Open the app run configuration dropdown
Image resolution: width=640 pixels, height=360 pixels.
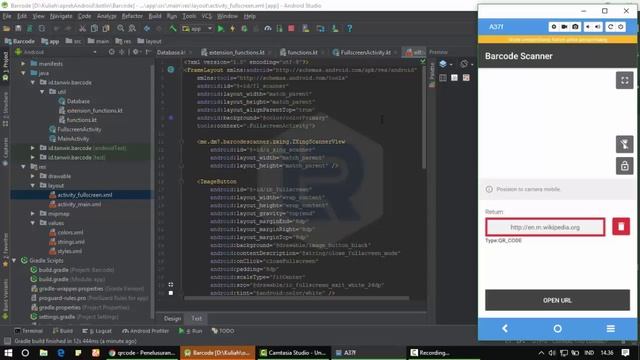198,29
